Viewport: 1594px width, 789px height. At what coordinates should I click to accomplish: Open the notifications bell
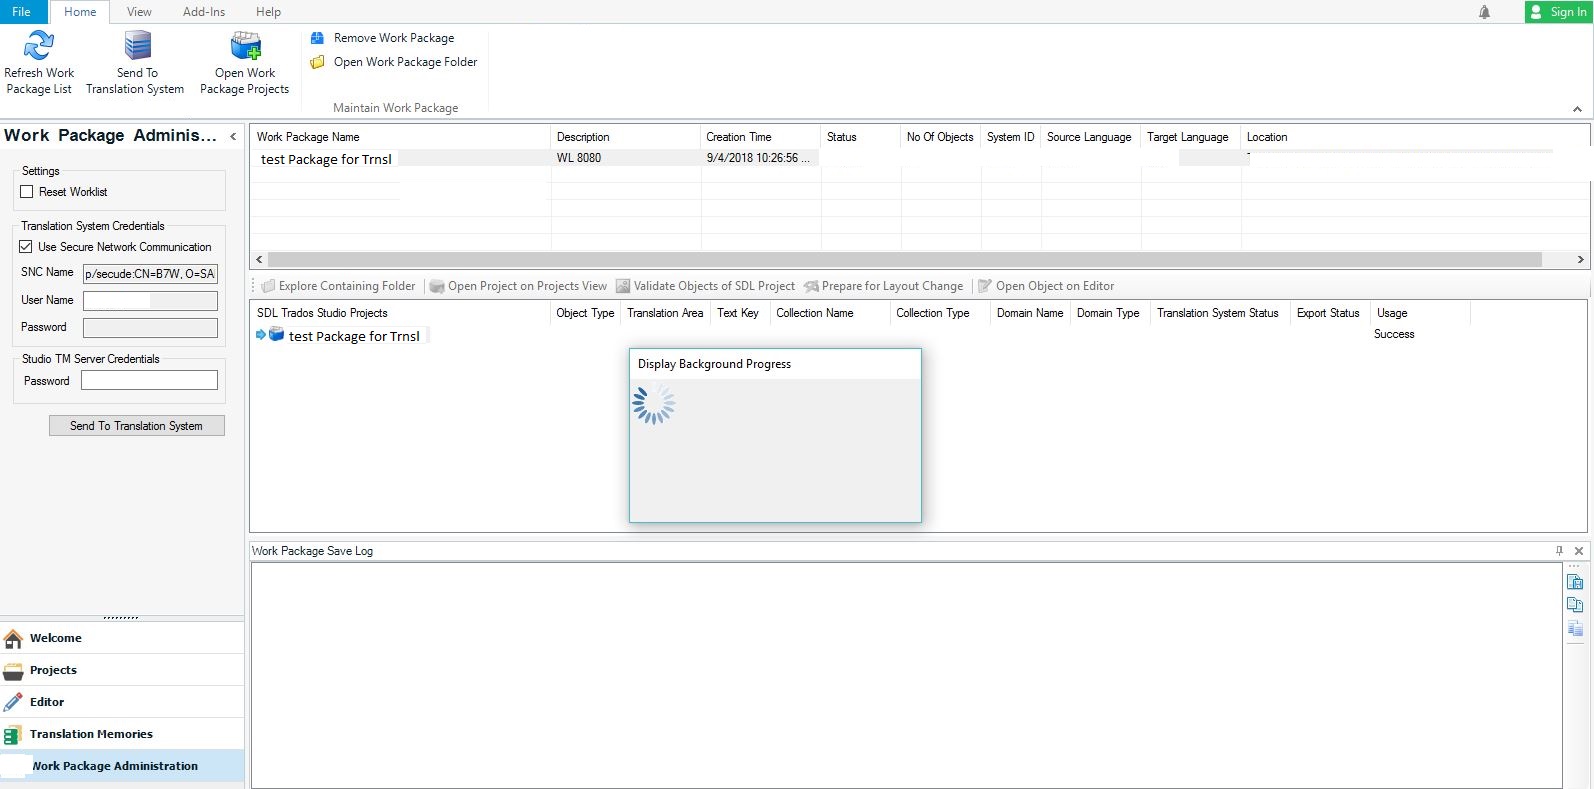point(1484,12)
